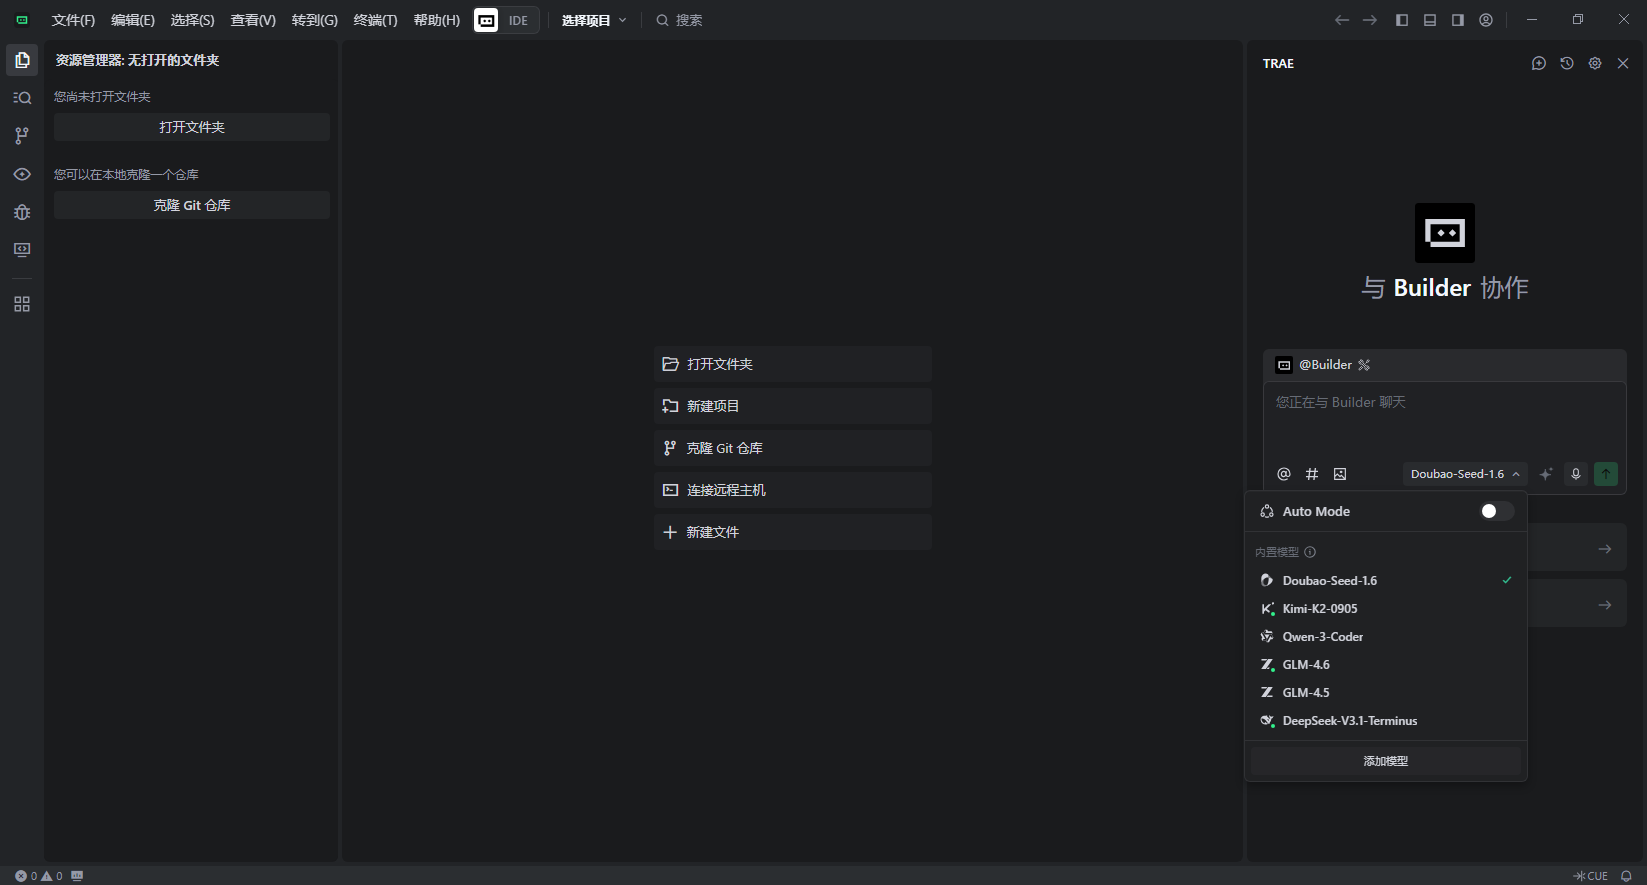Viewport: 1647px width, 885px height.
Task: Go forward with the right arrow
Action: click(x=1370, y=20)
